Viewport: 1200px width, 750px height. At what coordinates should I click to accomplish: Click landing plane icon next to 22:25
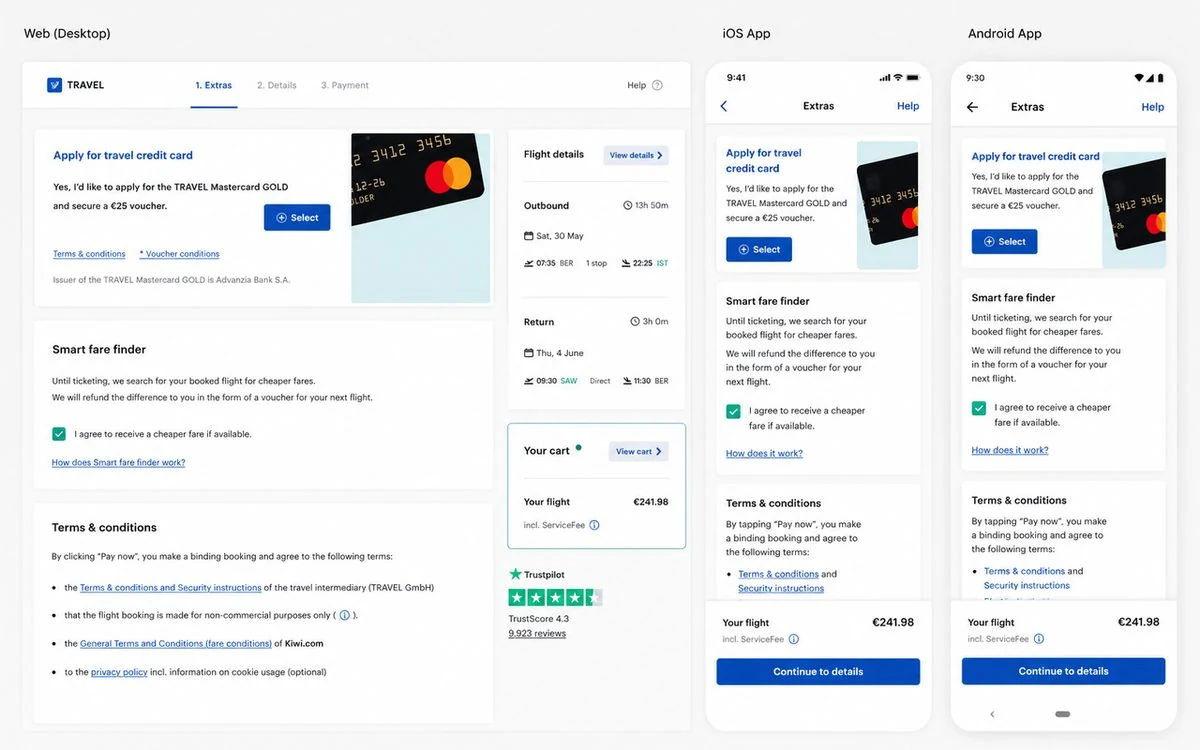626,263
